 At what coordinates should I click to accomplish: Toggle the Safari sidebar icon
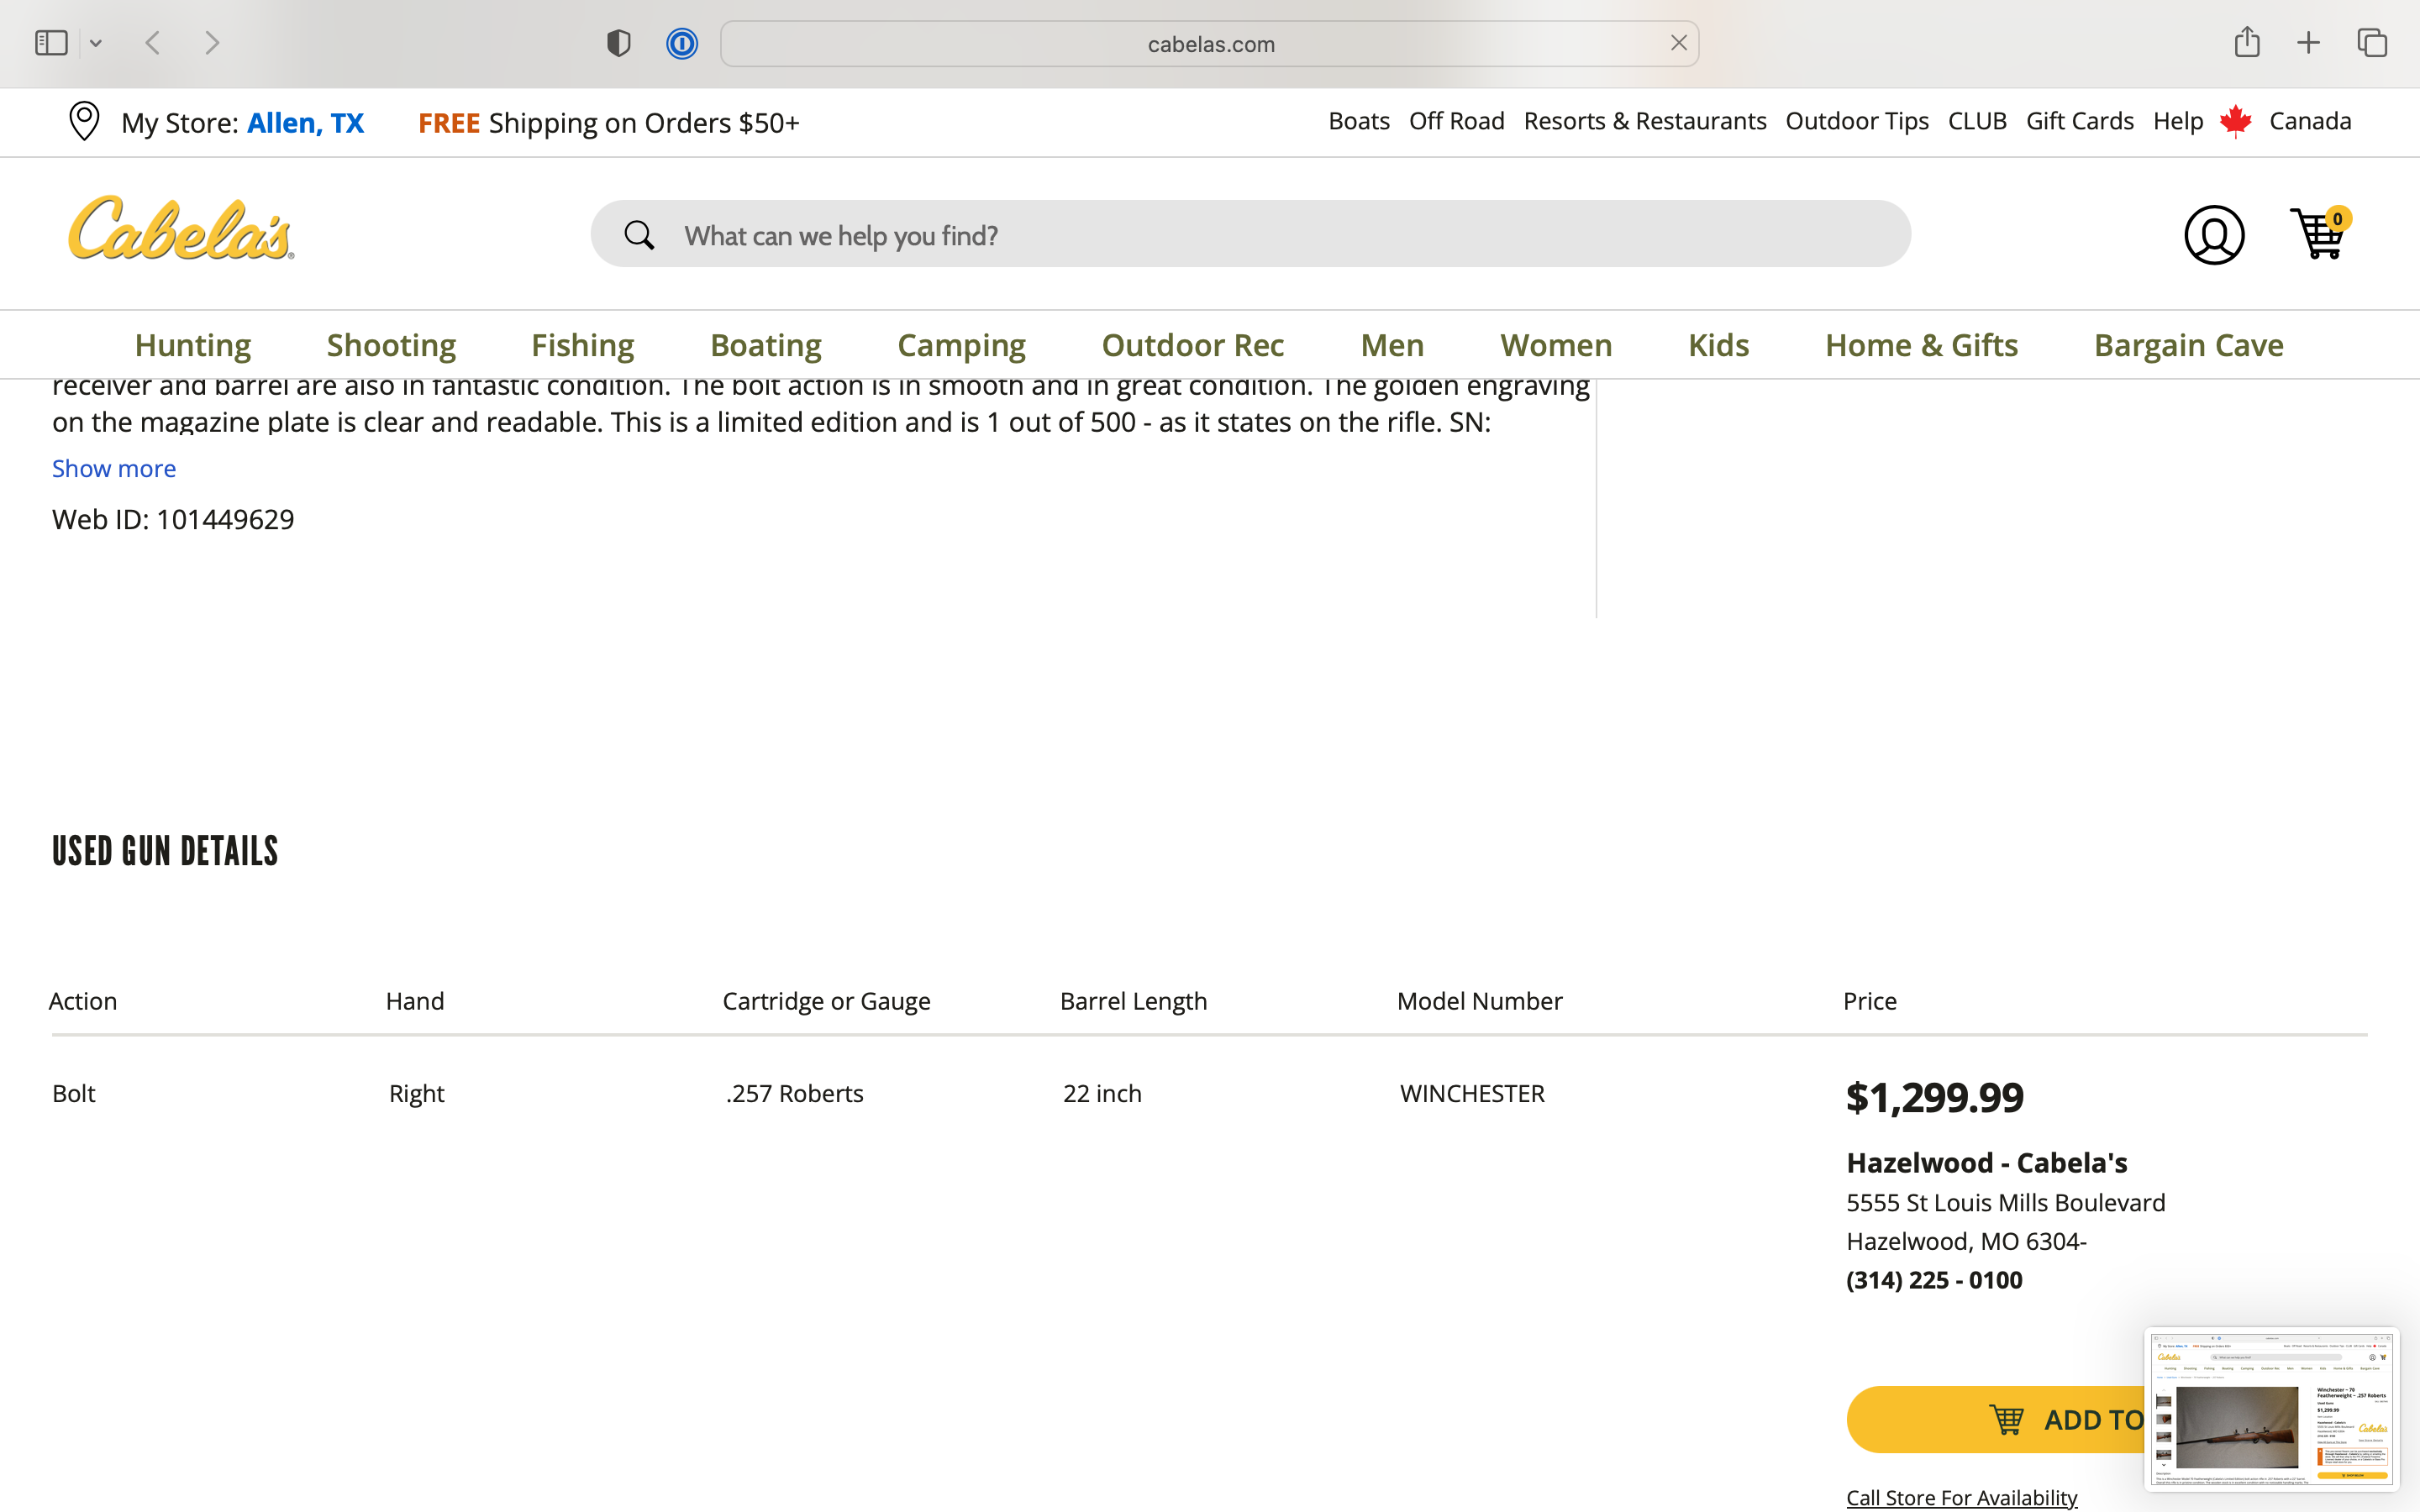(x=51, y=43)
